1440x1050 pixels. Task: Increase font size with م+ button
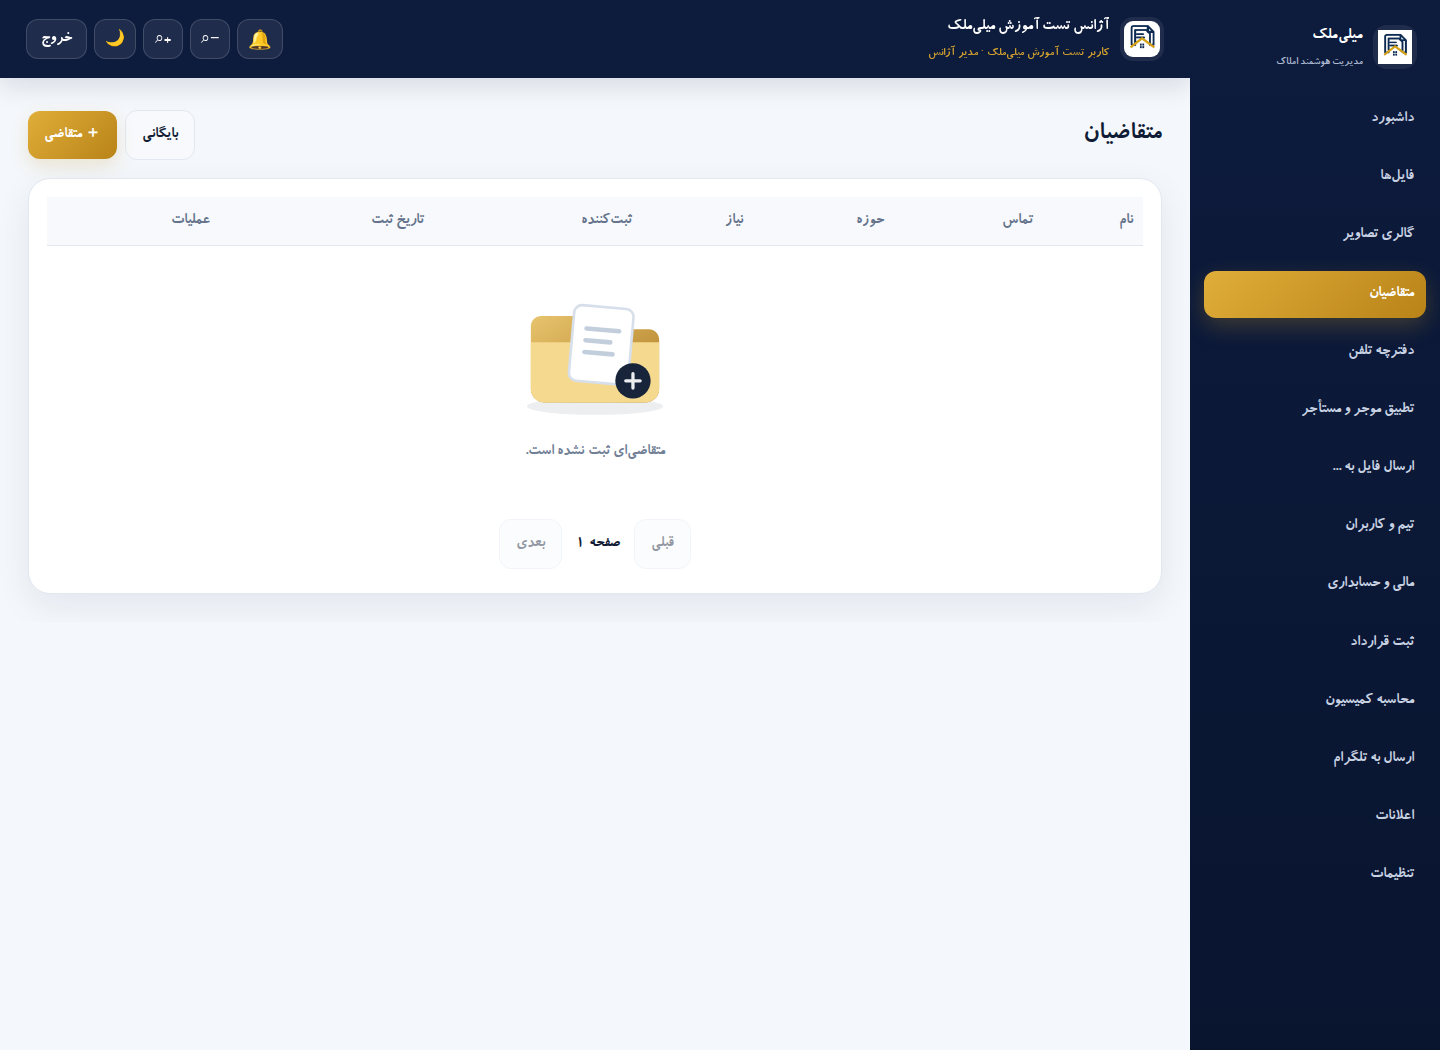[x=163, y=39]
